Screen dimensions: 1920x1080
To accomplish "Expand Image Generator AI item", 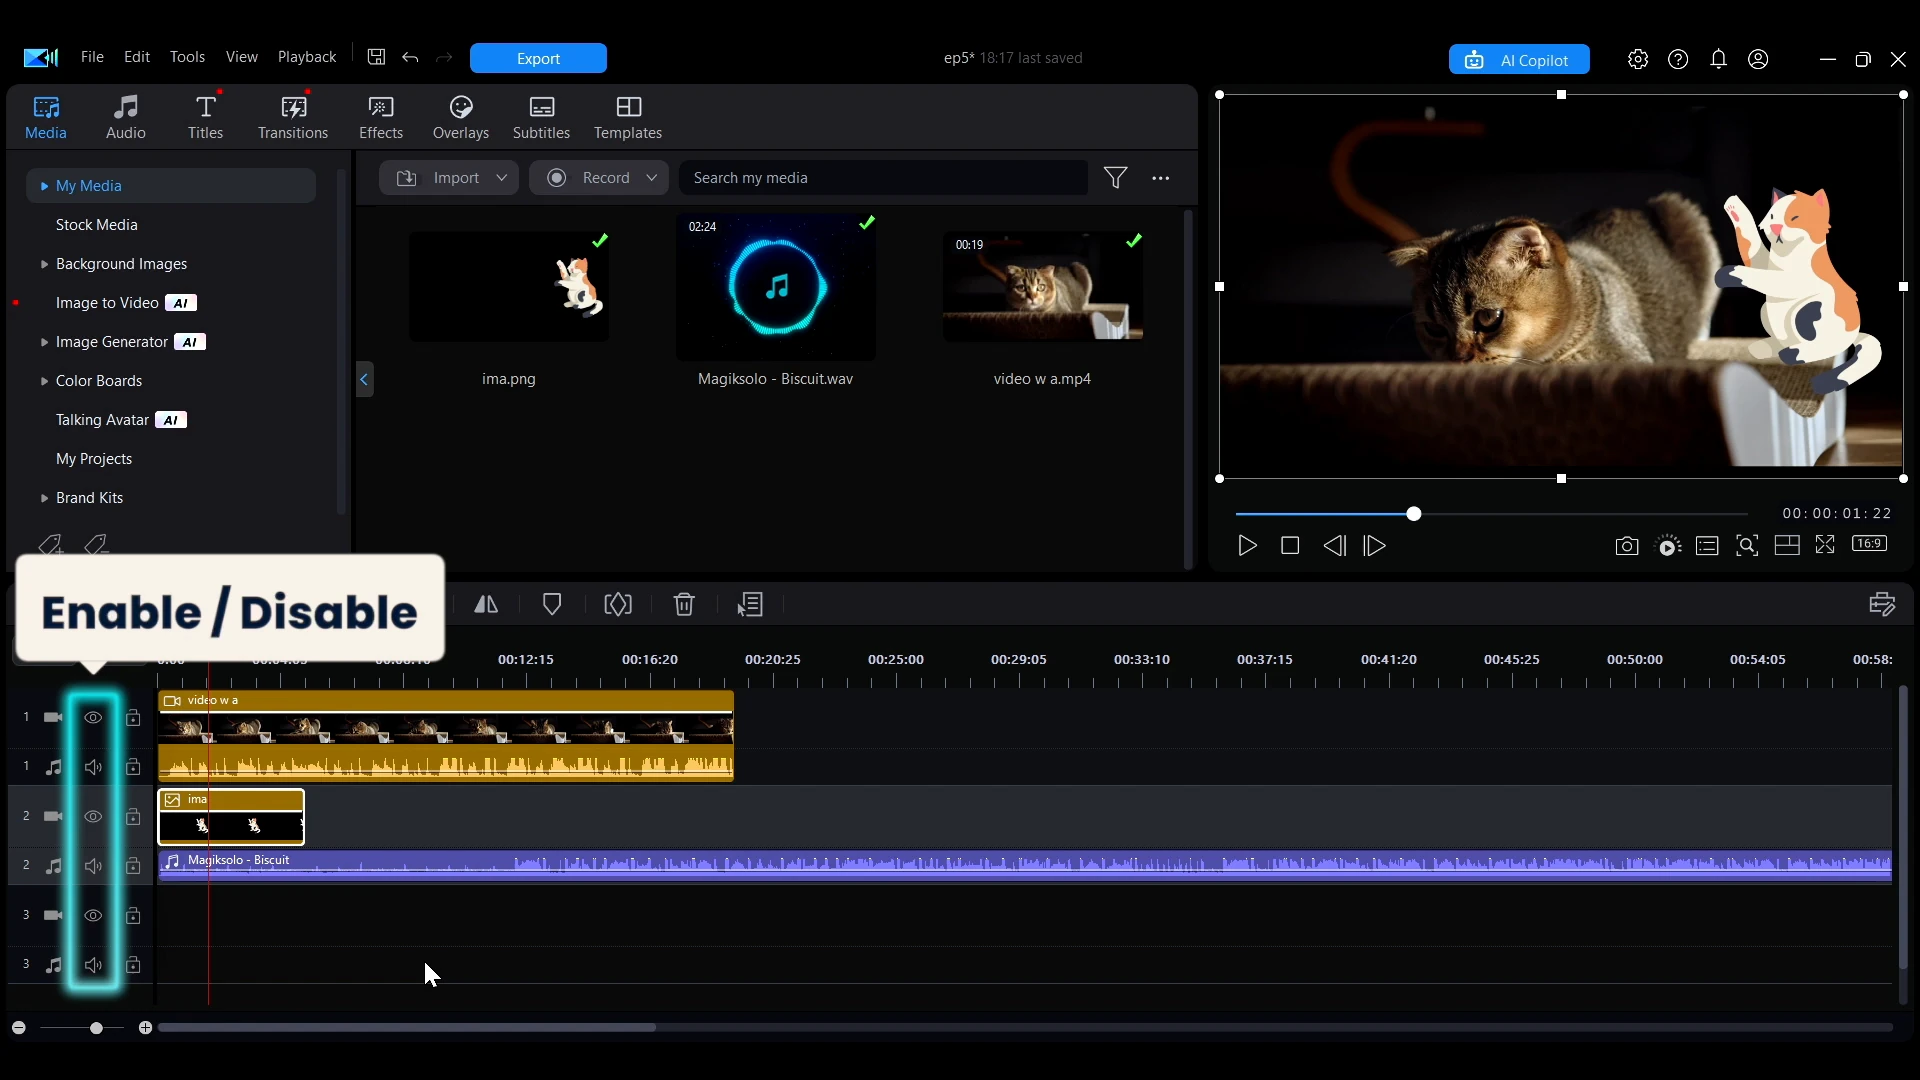I will [44, 342].
